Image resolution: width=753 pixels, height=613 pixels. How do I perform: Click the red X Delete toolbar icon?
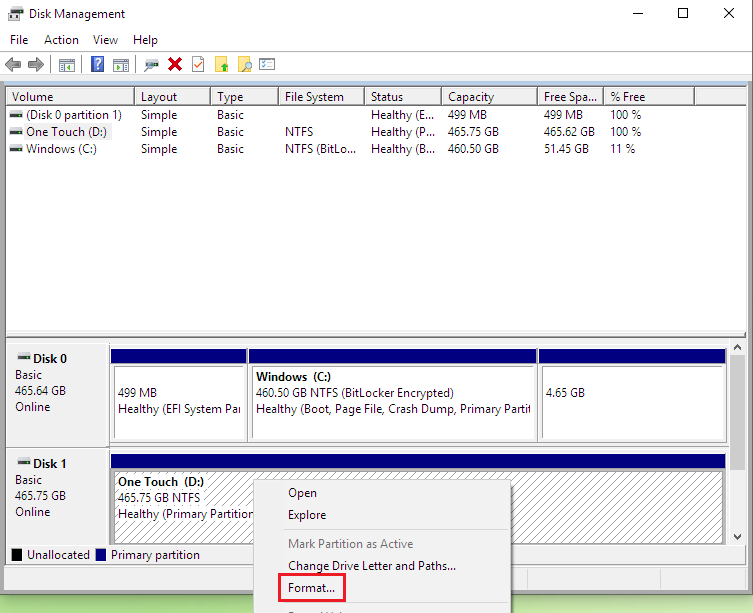tap(175, 64)
